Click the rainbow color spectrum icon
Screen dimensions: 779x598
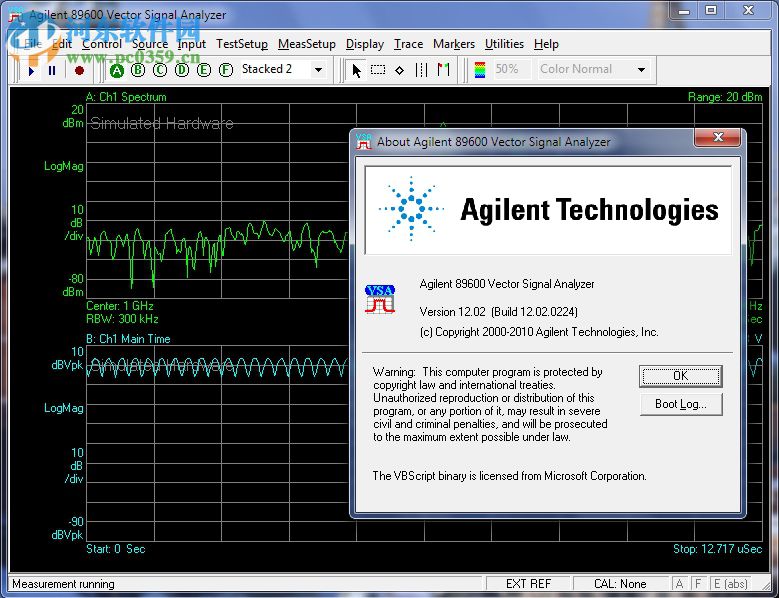pyautogui.click(x=480, y=70)
